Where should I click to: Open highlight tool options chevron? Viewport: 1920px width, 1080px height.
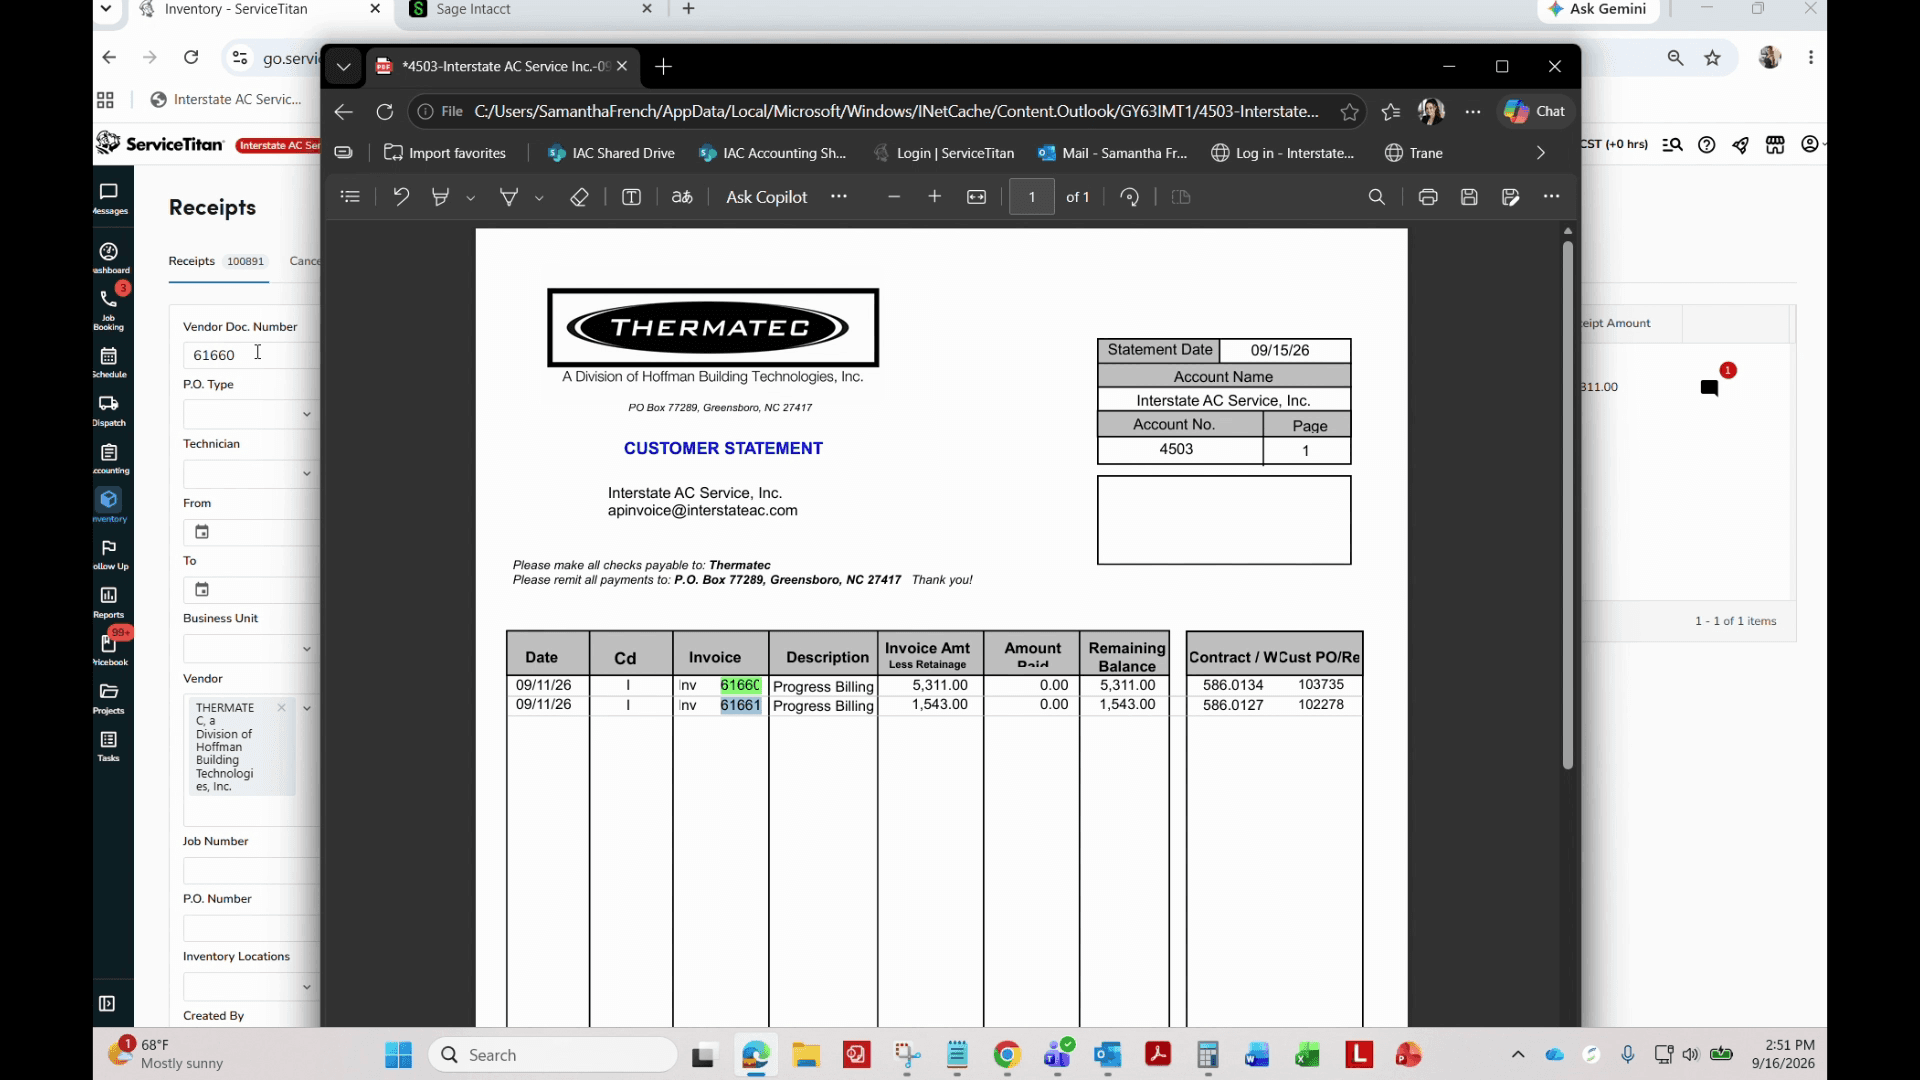tap(470, 198)
